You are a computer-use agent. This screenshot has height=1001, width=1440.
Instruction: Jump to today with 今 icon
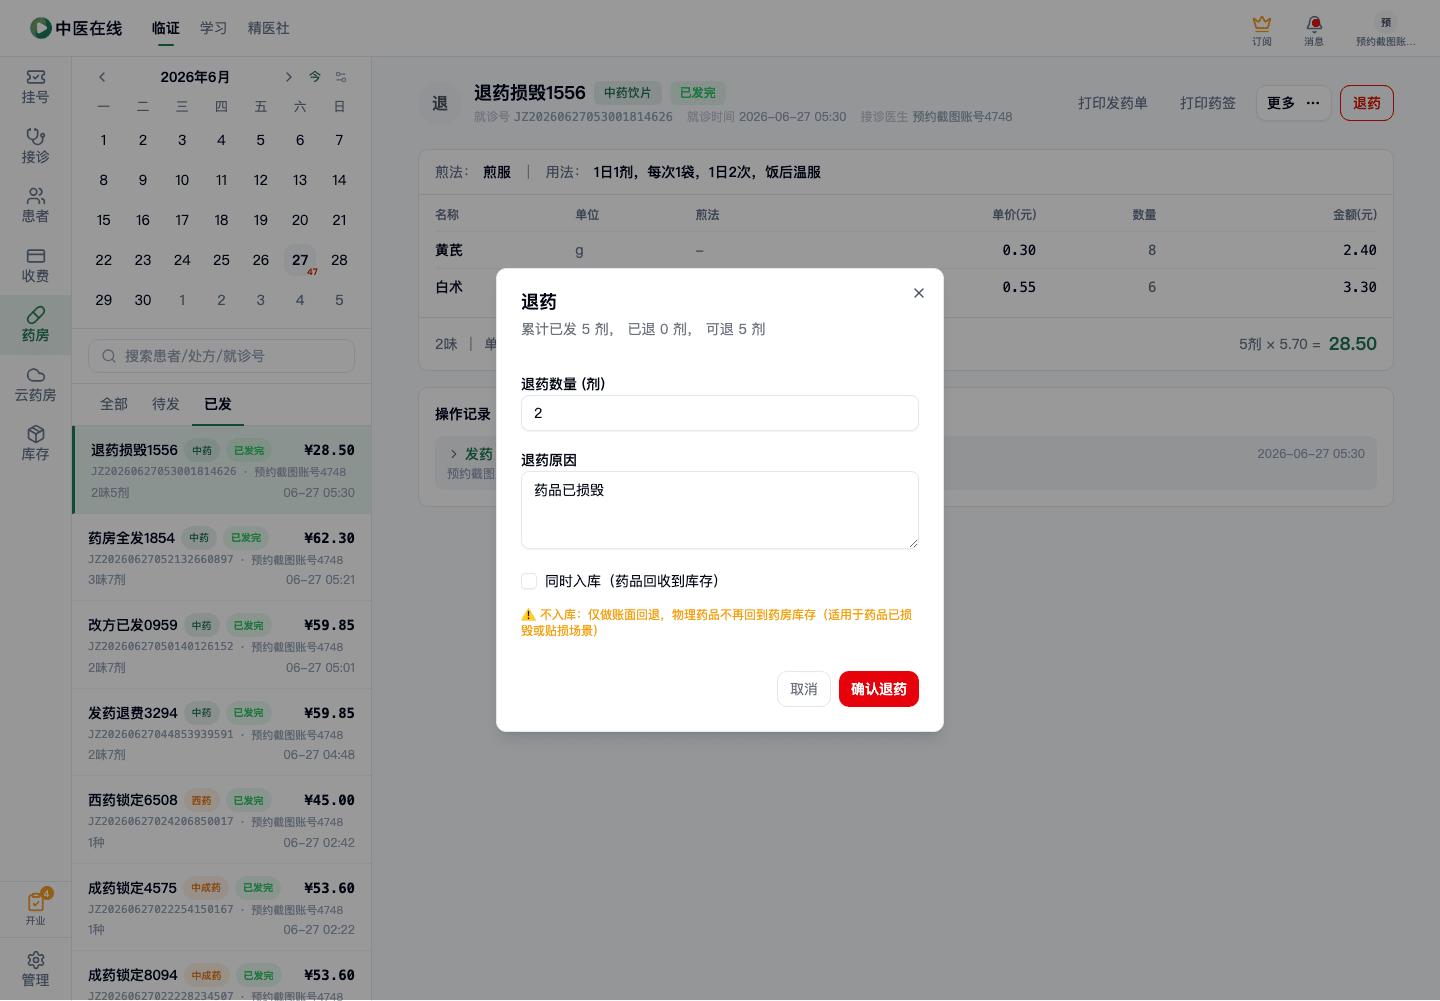point(315,77)
